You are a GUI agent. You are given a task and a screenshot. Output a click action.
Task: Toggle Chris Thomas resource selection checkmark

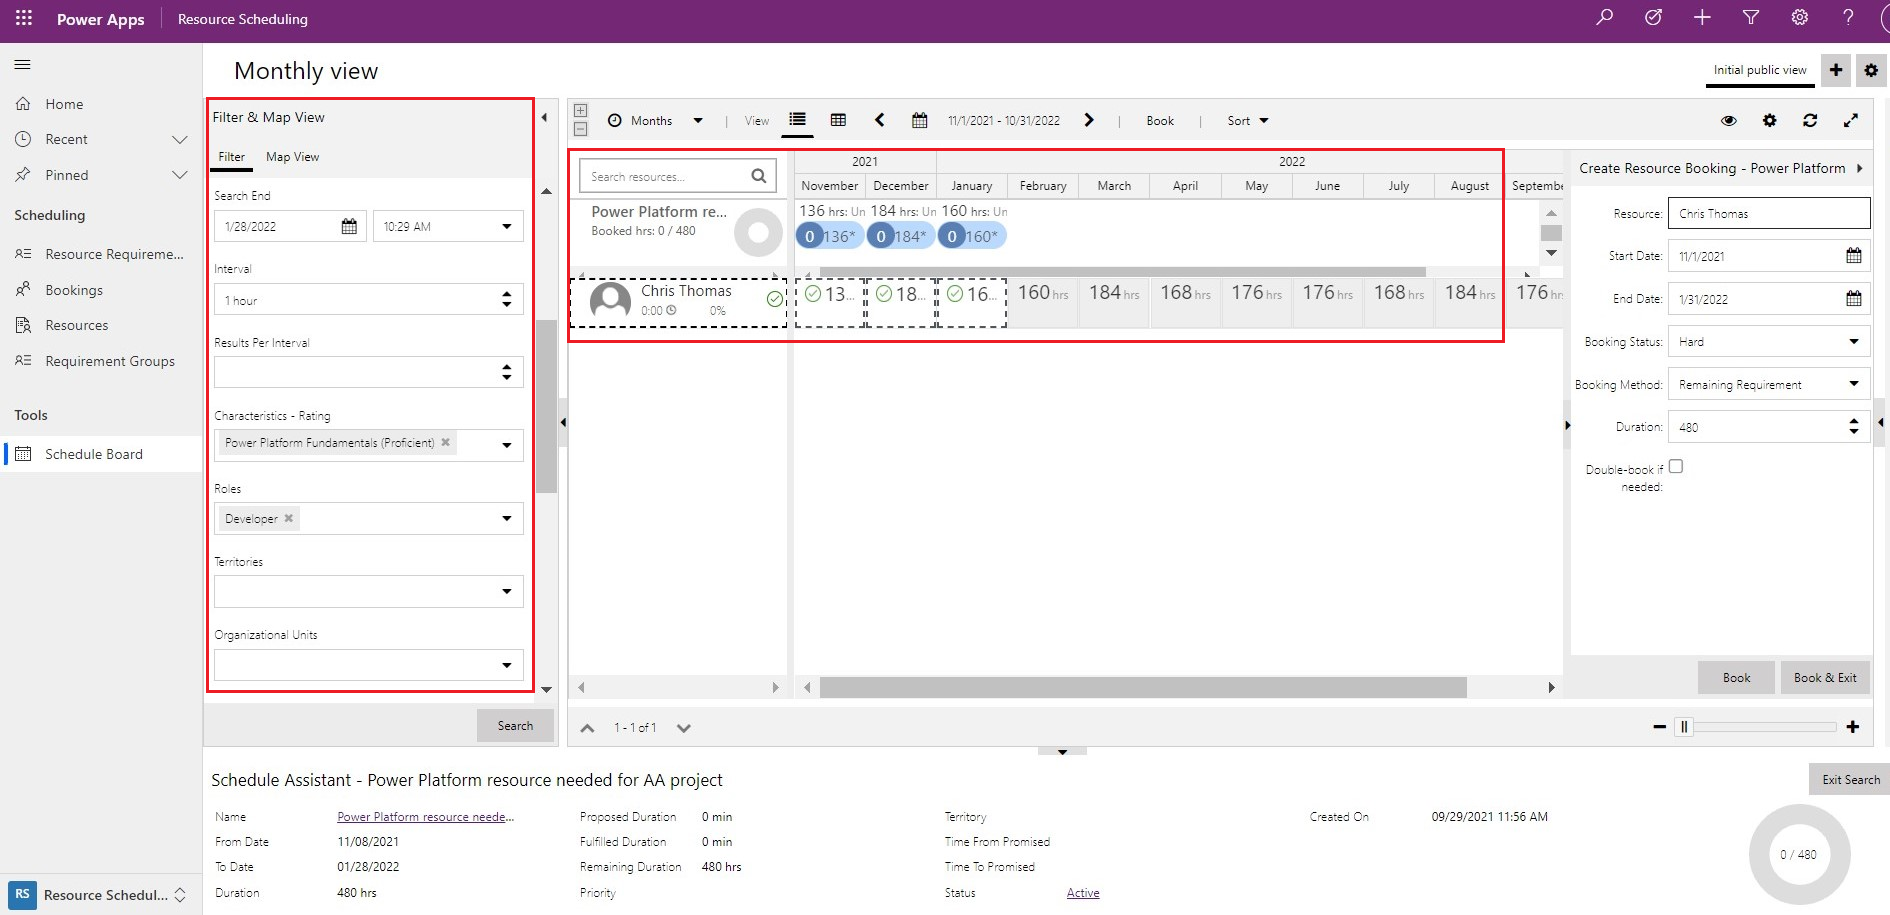774,299
